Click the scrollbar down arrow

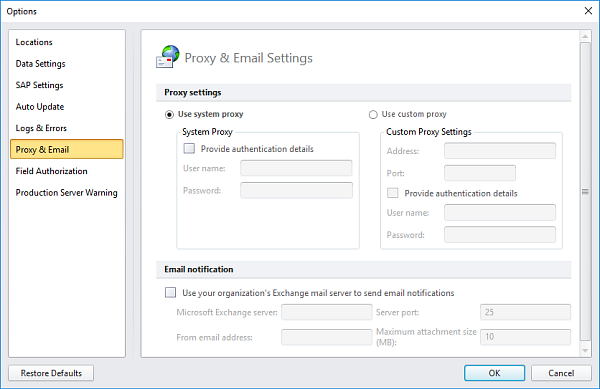coord(585,350)
